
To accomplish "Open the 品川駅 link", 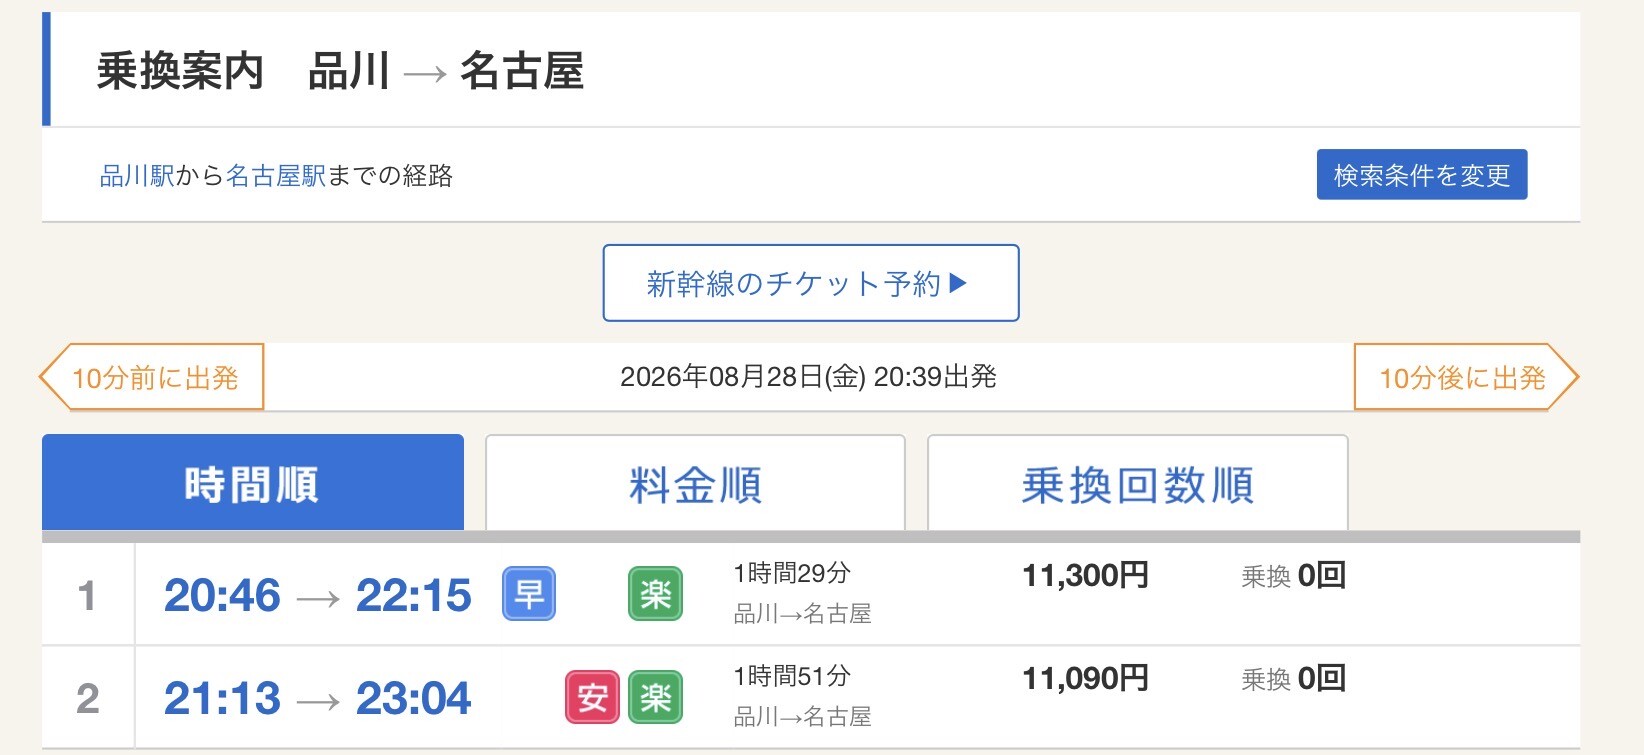I will [x=137, y=176].
